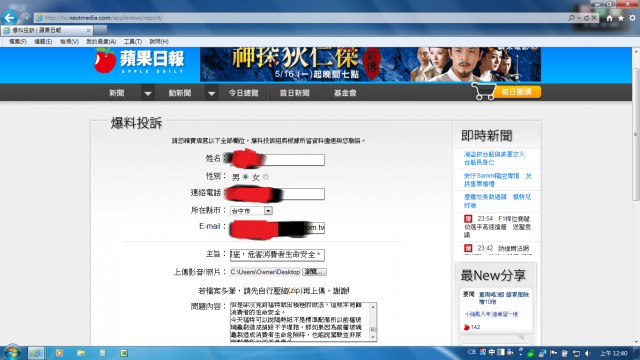640x360 pixels.
Task: Click the 問題內容 textarea scrollbar
Action: (373, 322)
